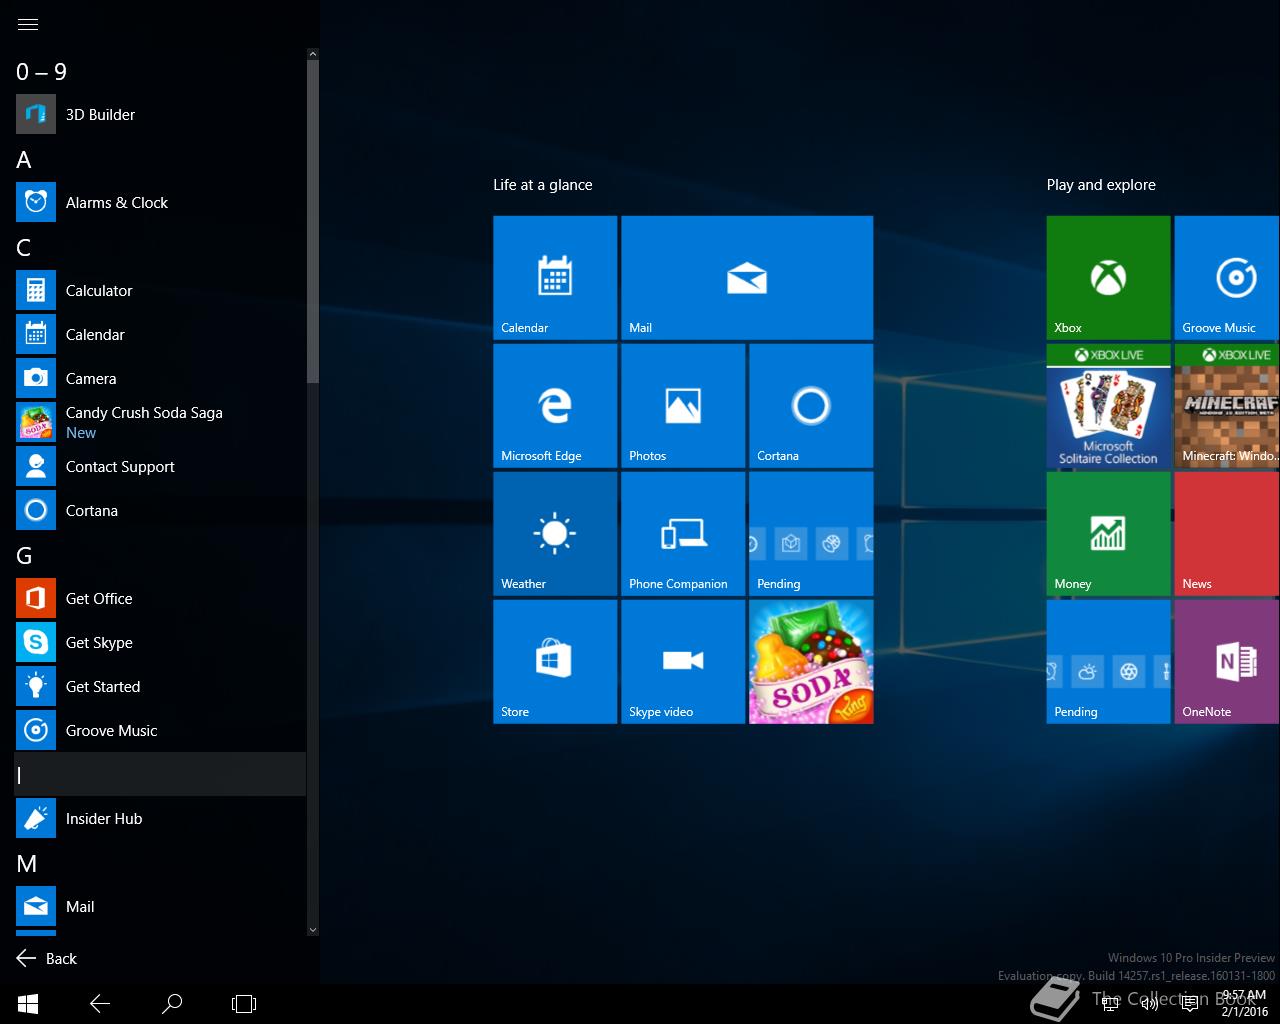Open Get Office app

[160, 598]
